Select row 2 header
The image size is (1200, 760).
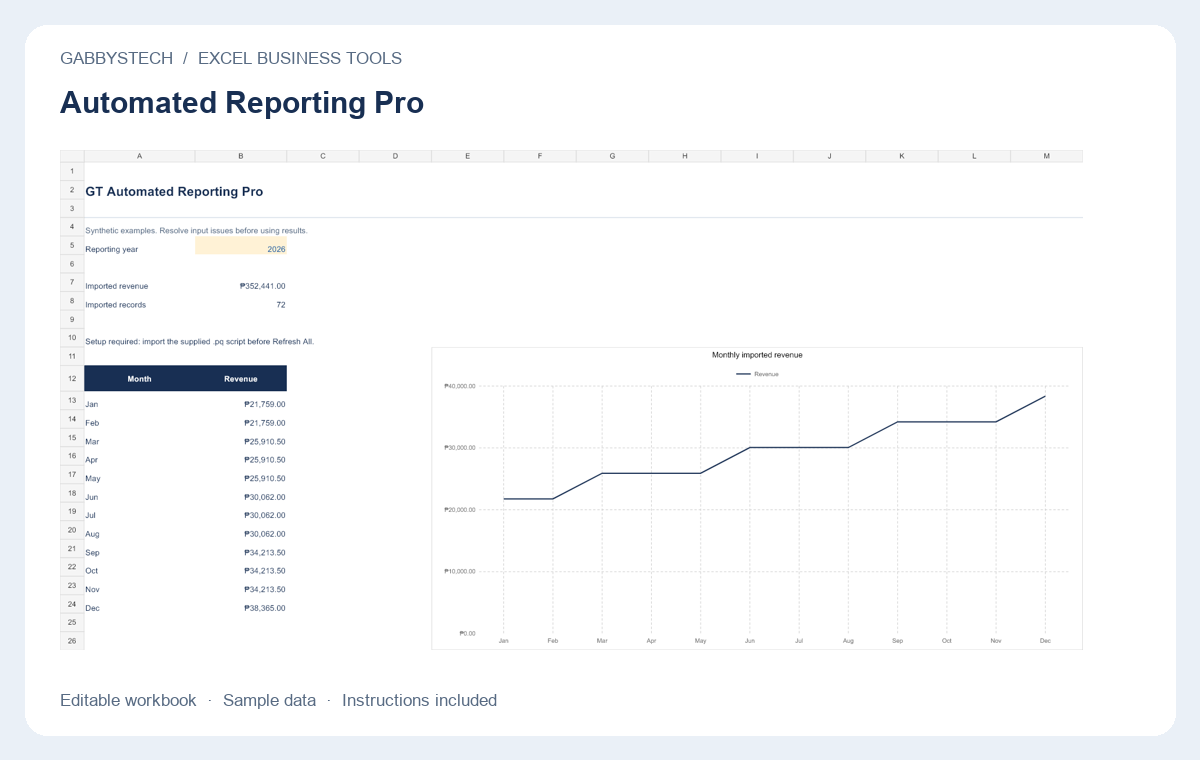click(x=72, y=189)
